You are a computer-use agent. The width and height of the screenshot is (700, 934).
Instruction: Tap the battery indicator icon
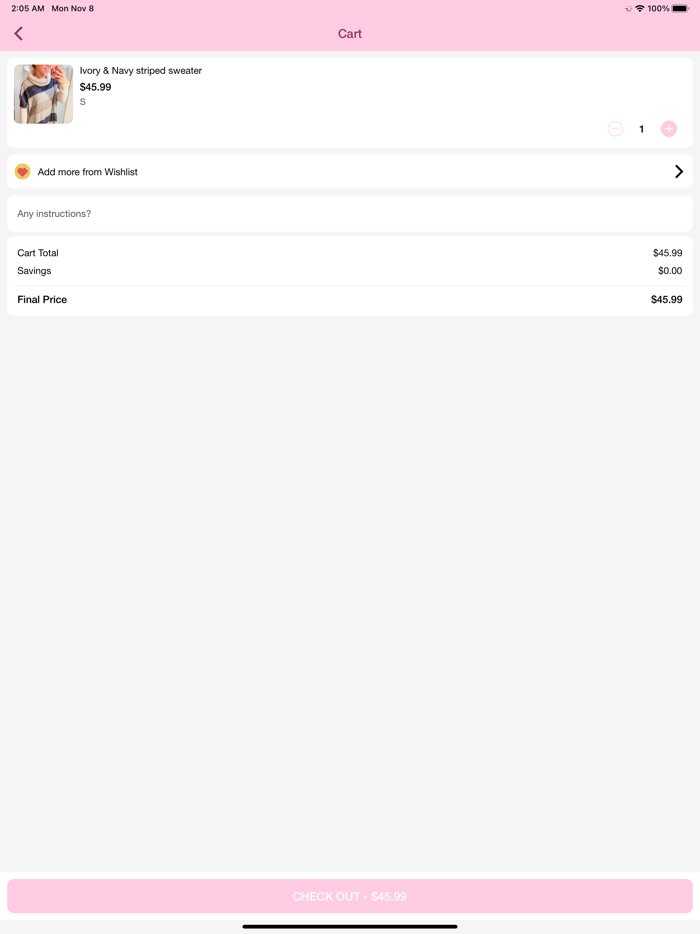click(680, 8)
